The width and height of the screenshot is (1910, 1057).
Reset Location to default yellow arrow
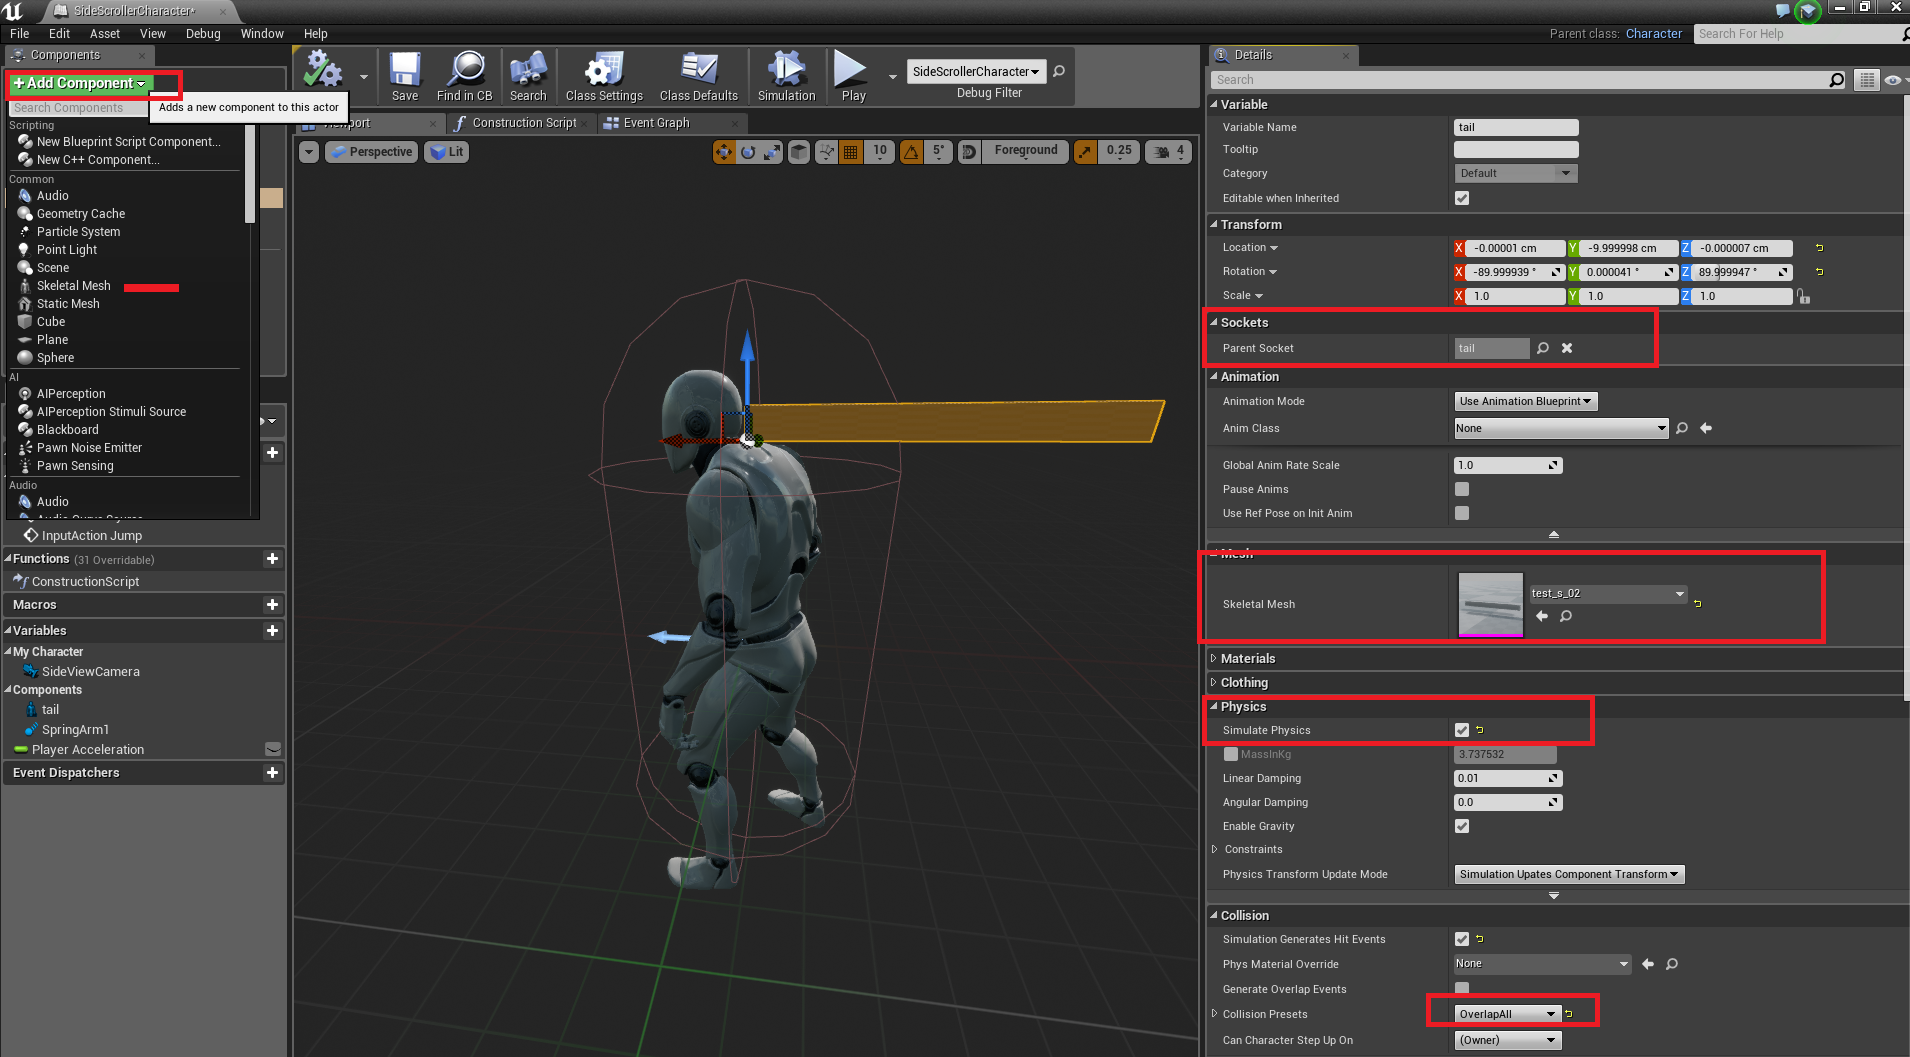click(1819, 248)
